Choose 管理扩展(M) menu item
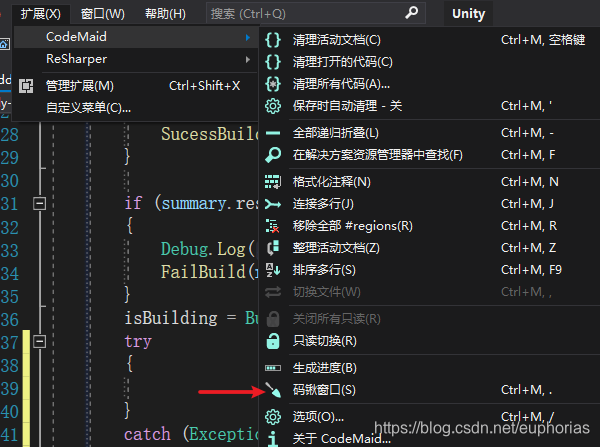The image size is (600, 447). click(136, 86)
